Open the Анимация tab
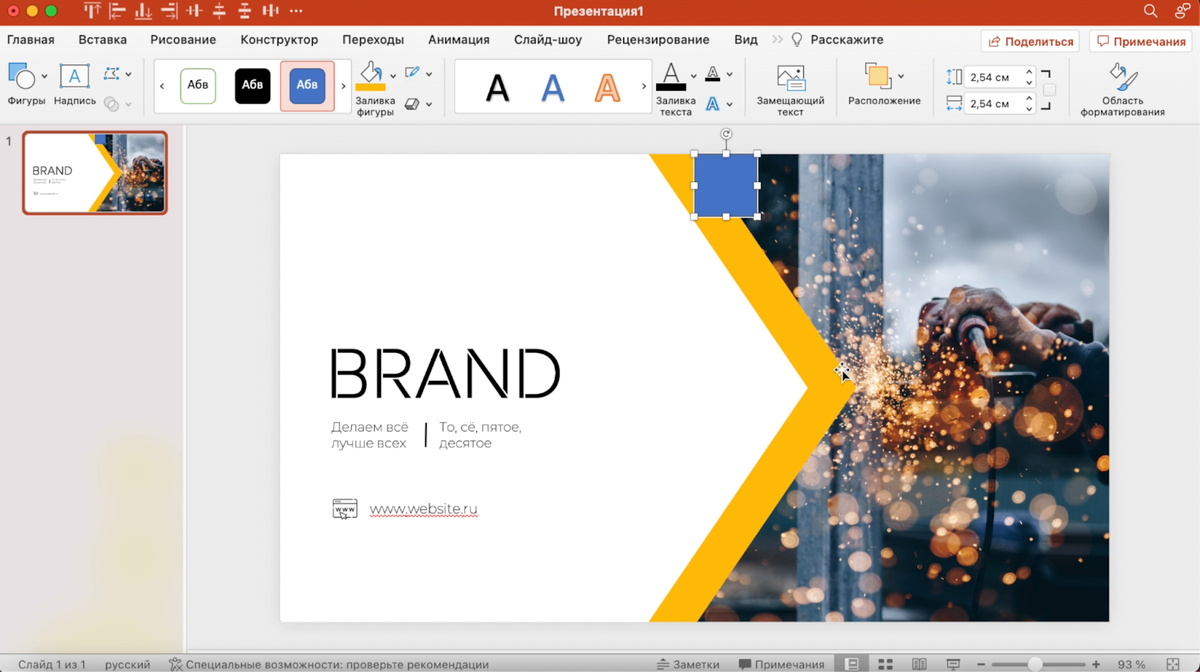 click(x=459, y=40)
